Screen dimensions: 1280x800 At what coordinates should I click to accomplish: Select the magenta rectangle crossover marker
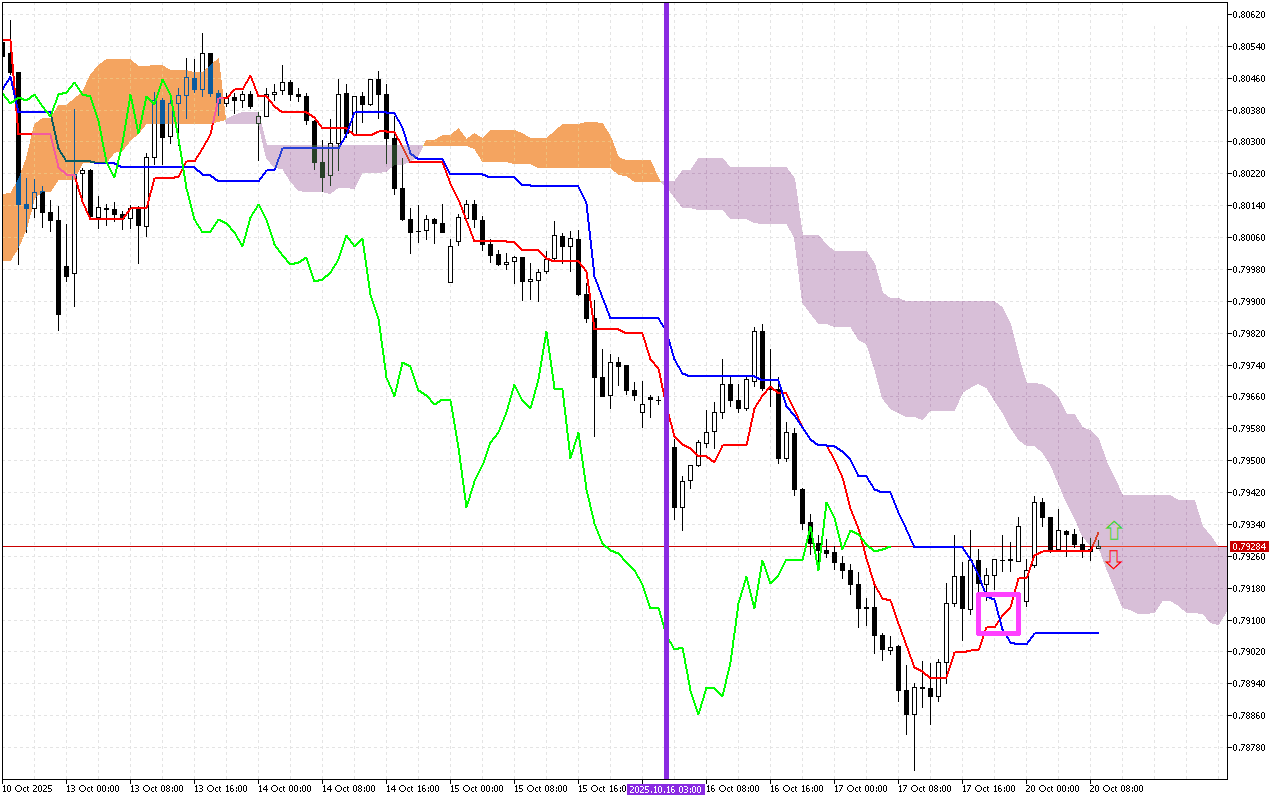(x=998, y=613)
